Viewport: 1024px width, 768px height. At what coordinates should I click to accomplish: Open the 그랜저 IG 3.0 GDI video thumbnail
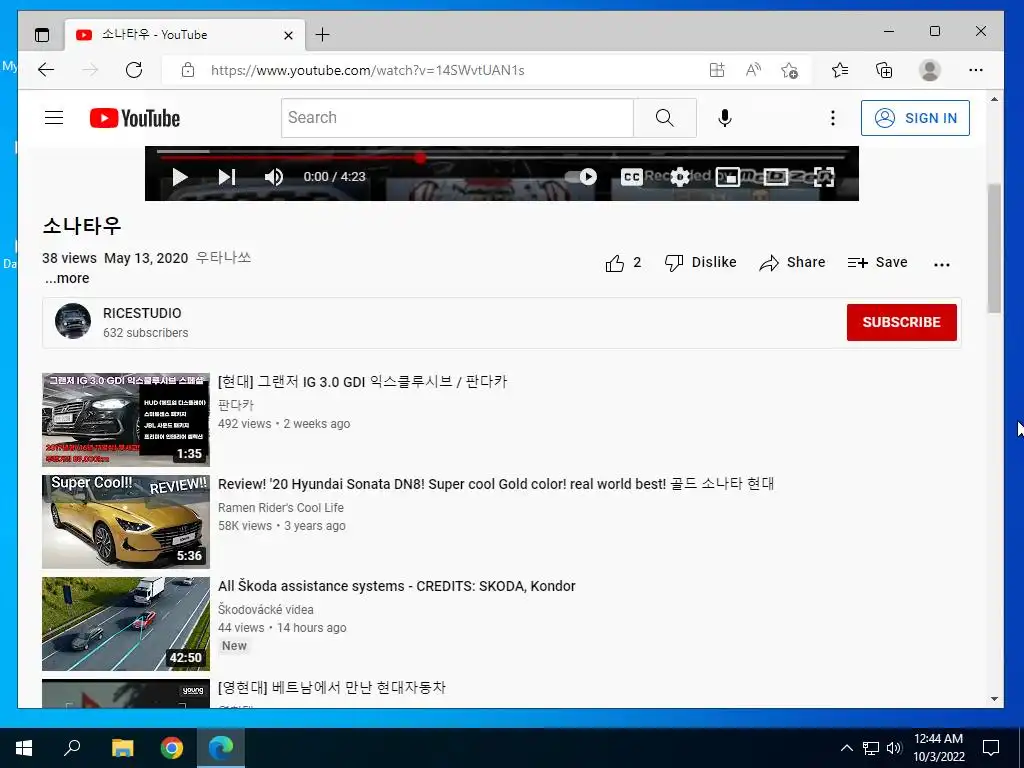coord(126,419)
